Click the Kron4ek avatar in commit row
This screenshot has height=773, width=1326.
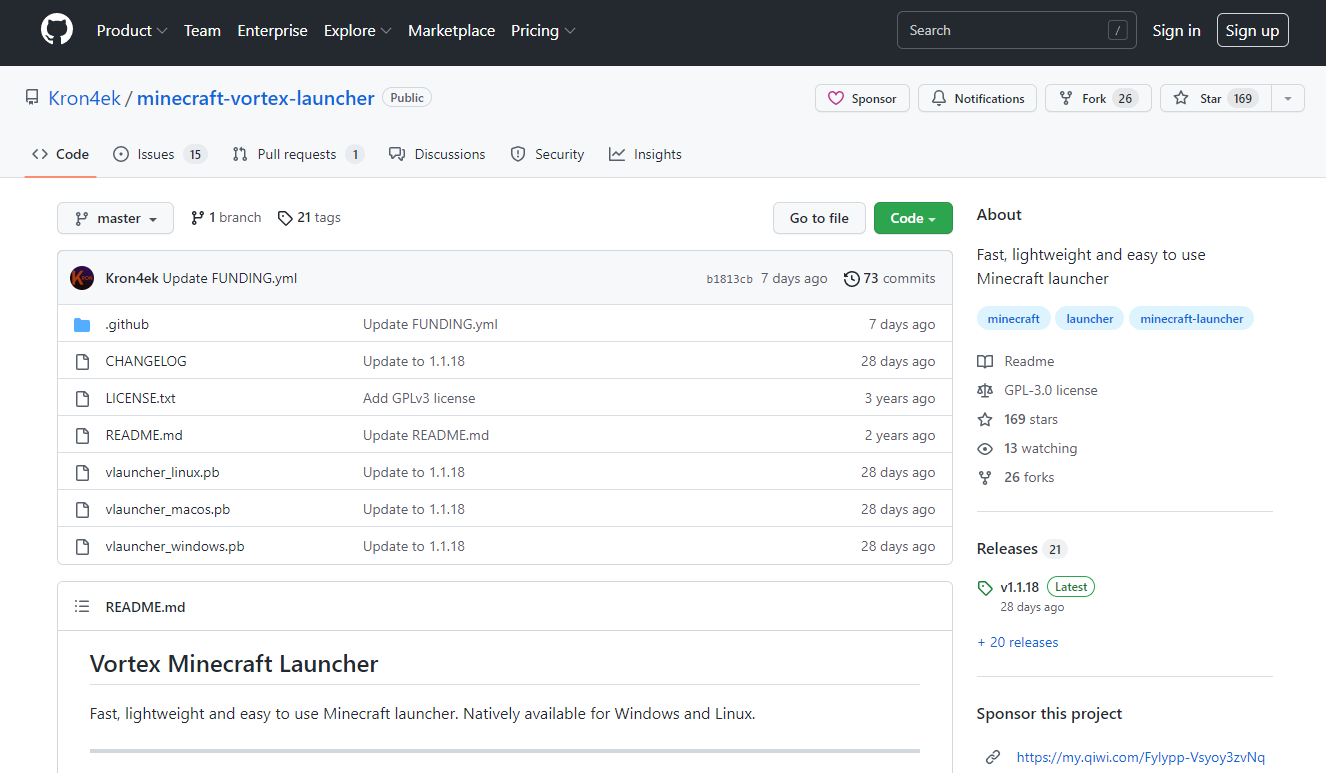82,278
